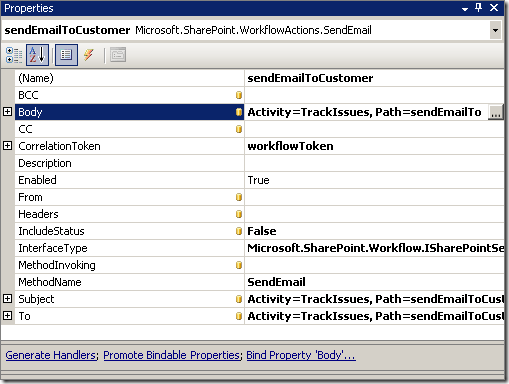
Task: Open the object selector dropdown for sendEmailToCustomer
Action: (495, 30)
